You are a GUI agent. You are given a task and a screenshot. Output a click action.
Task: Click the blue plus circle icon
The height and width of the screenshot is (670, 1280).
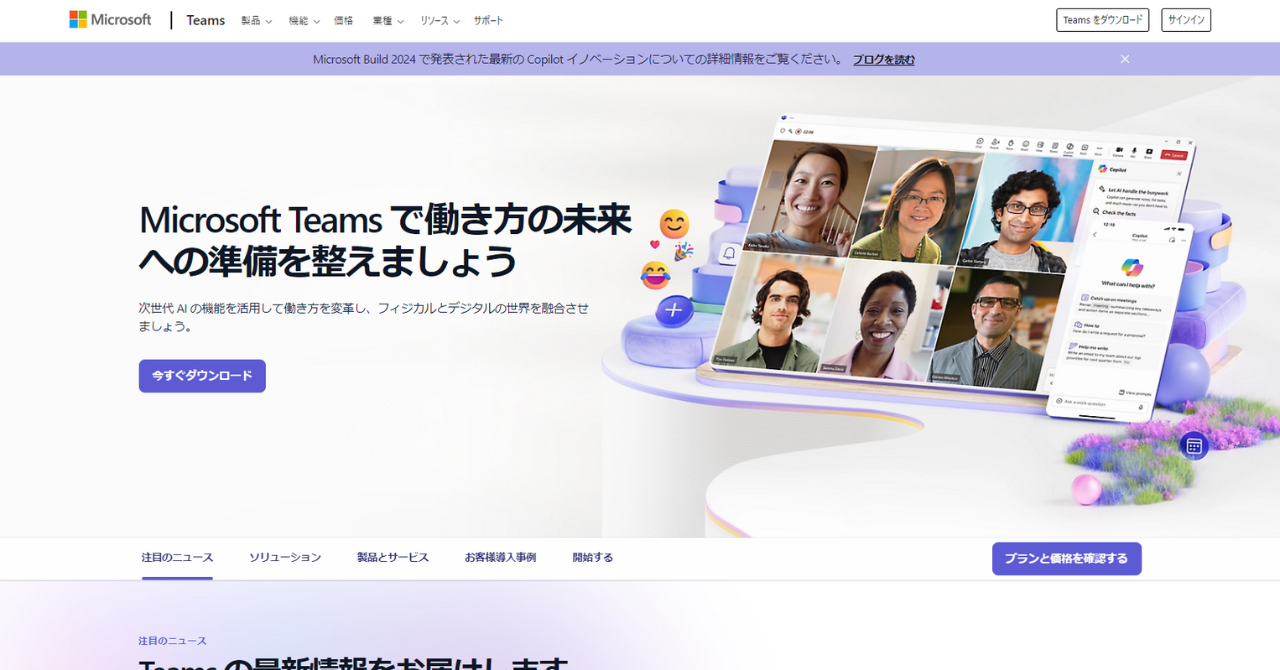click(x=674, y=311)
